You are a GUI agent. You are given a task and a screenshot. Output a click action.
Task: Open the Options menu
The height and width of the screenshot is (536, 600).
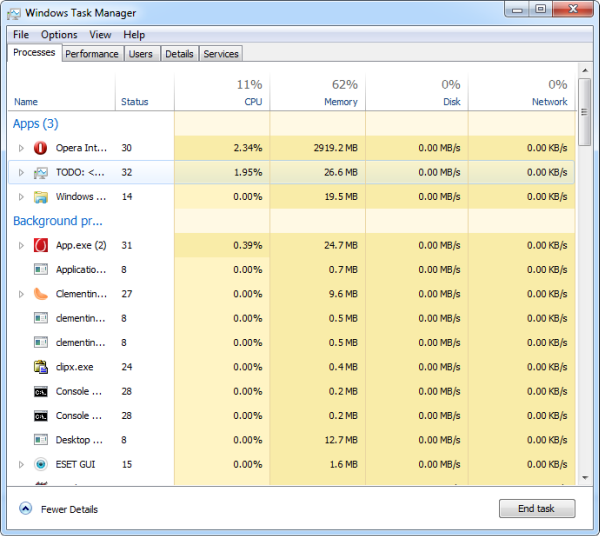tap(59, 35)
